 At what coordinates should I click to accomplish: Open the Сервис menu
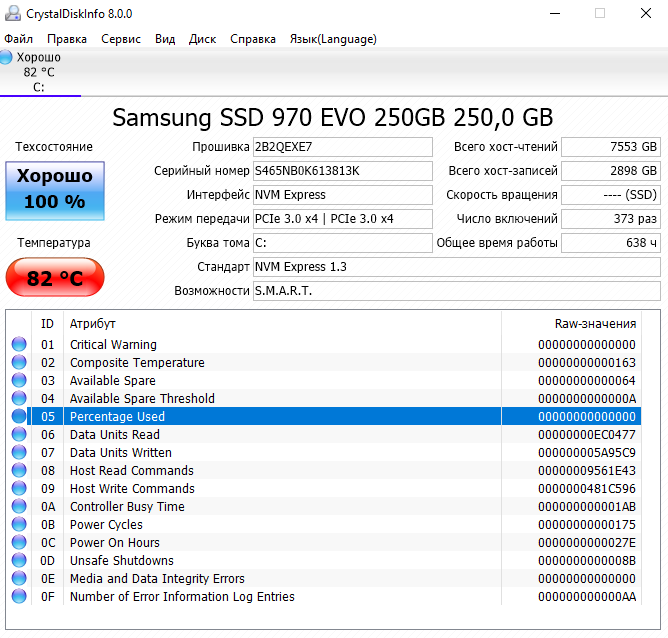[121, 39]
